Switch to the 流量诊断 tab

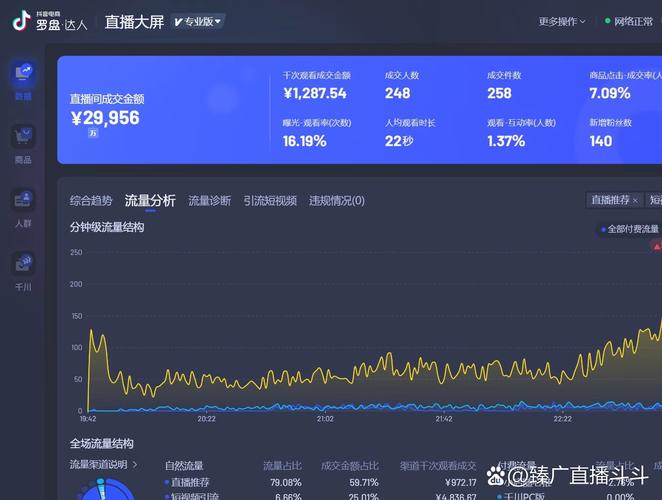coord(210,201)
